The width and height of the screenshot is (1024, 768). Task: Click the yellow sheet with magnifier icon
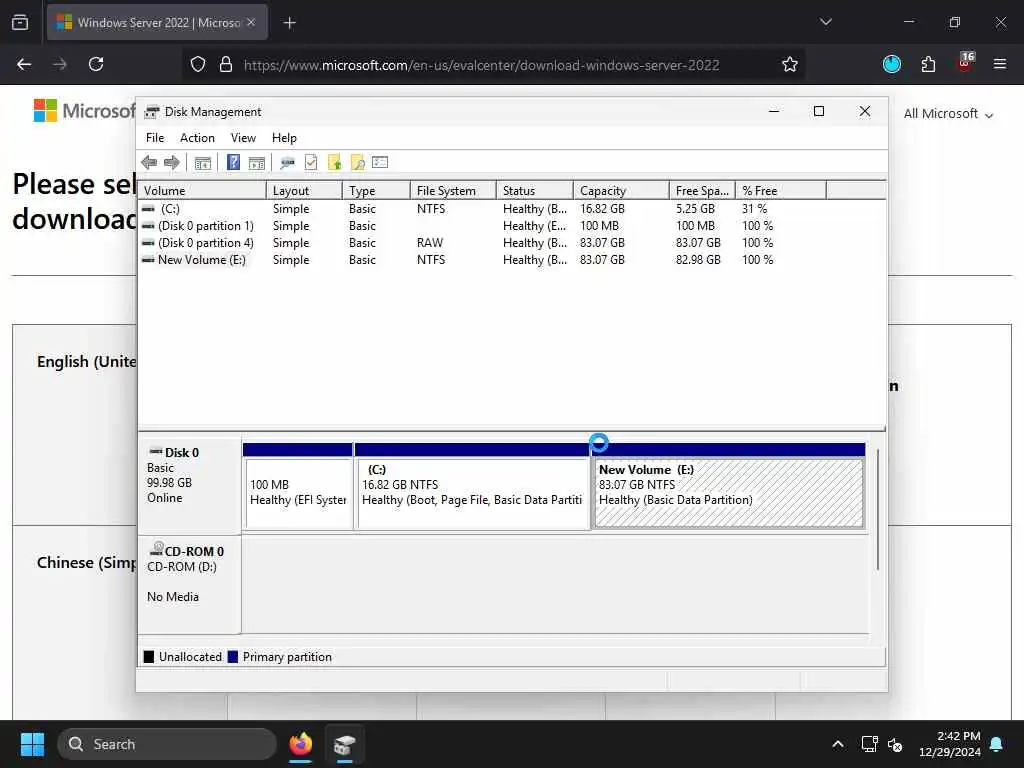pyautogui.click(x=358, y=162)
